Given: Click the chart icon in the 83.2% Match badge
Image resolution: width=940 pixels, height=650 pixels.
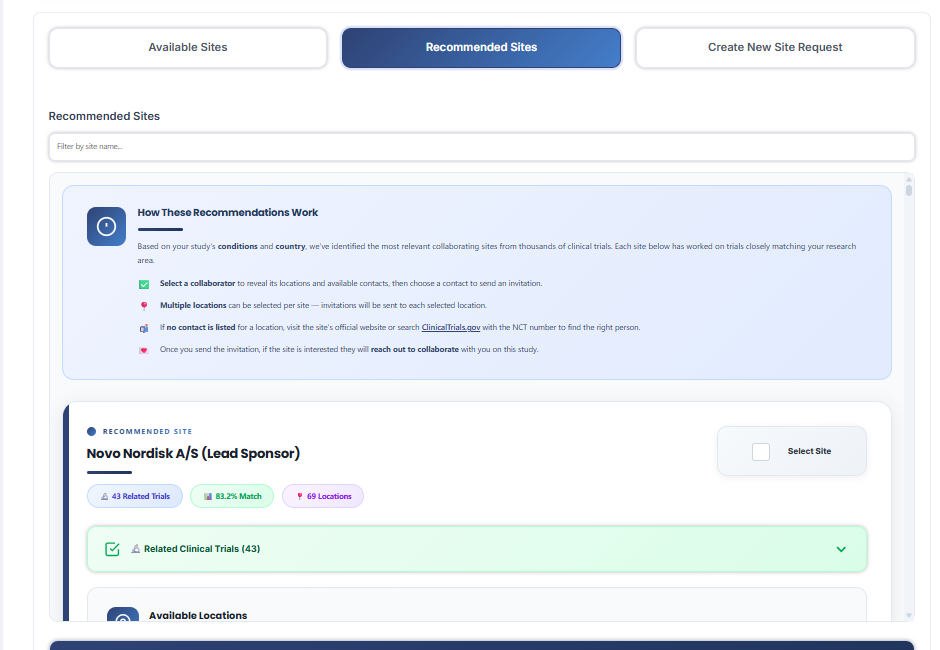Looking at the screenshot, I should [207, 496].
